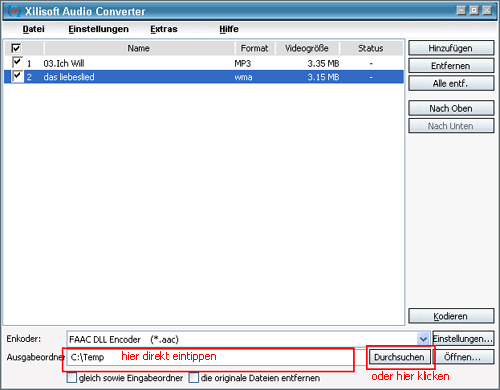Sort by the Videogröße column header
Image resolution: width=500 pixels, height=390 pixels.
pos(307,48)
